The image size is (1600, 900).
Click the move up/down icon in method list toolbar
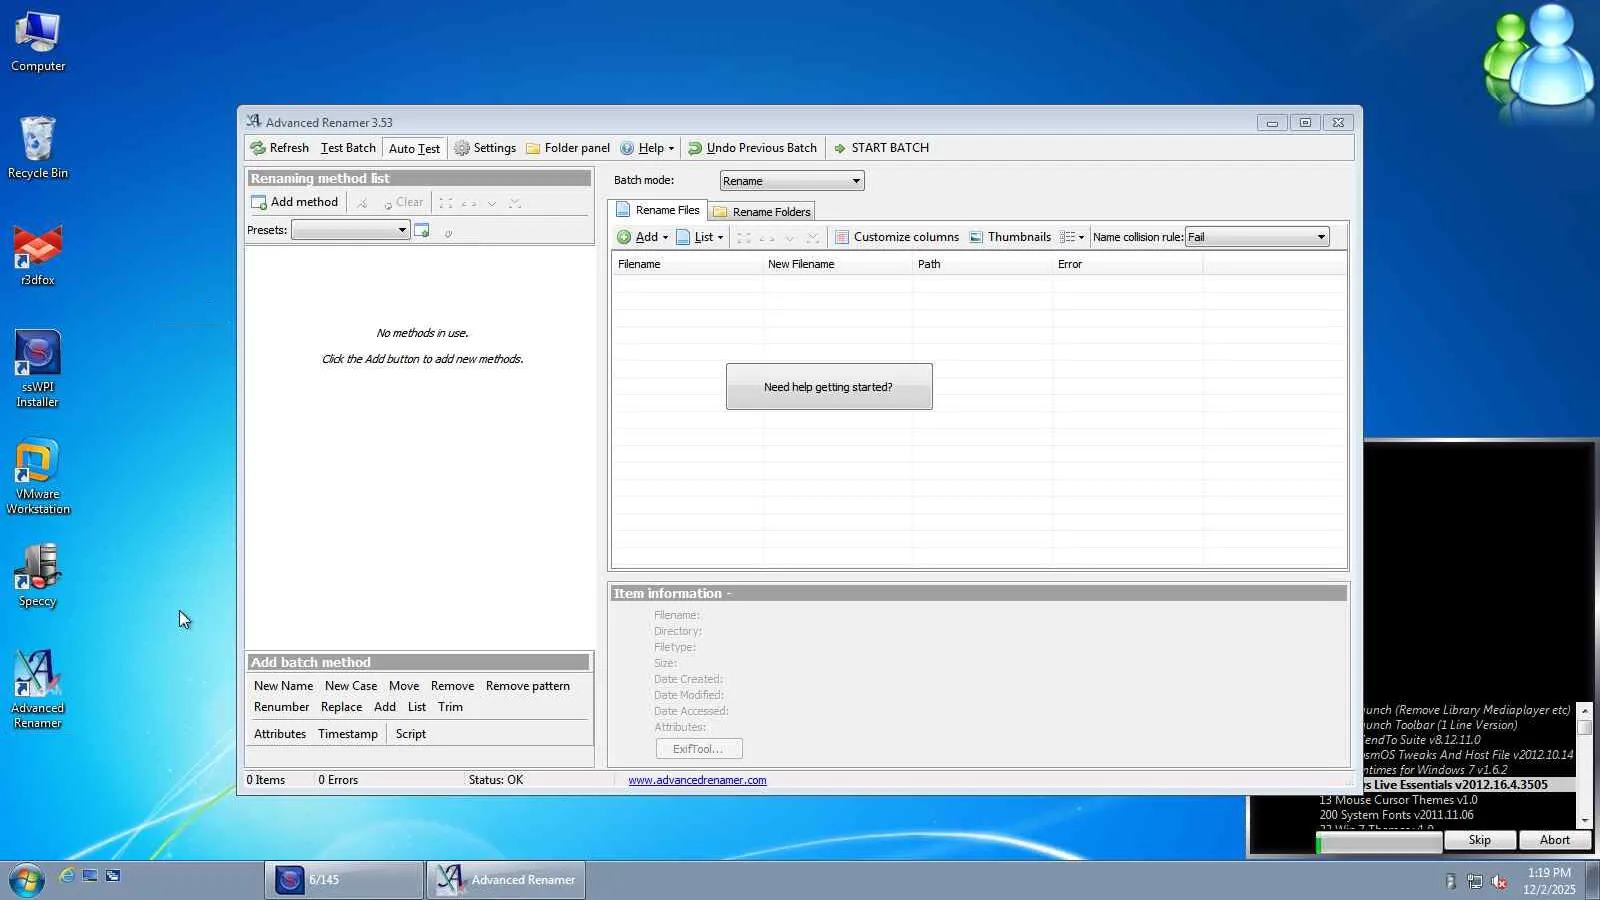[x=469, y=203]
